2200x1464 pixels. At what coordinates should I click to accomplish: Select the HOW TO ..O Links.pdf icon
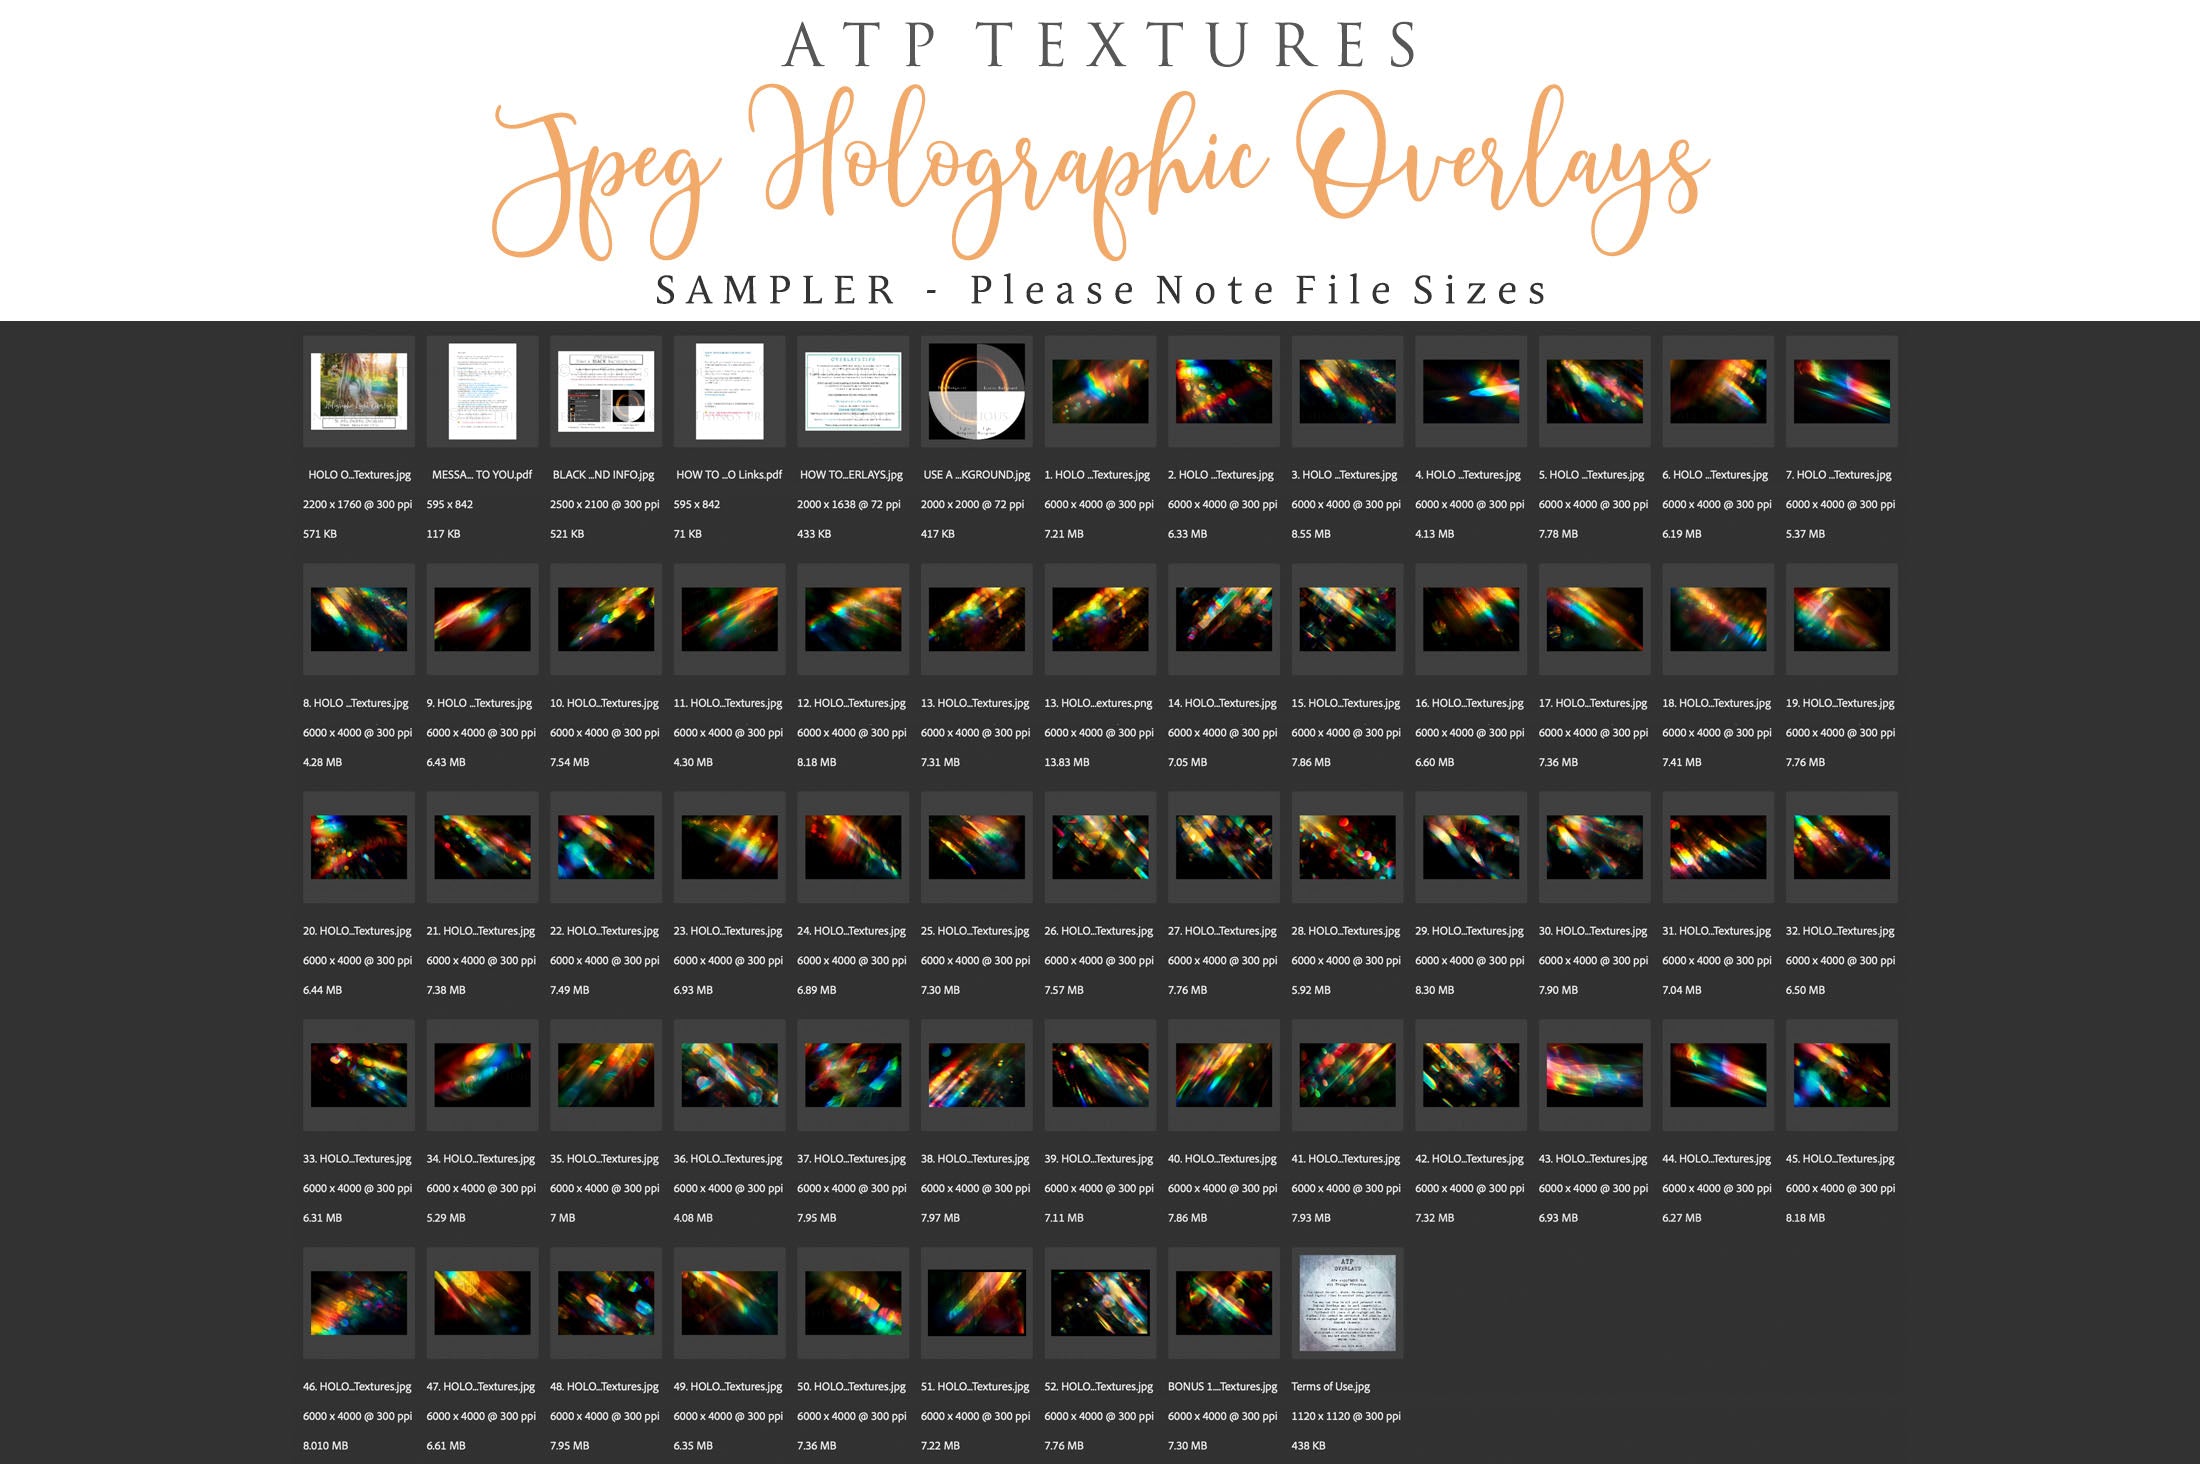pyautogui.click(x=729, y=391)
